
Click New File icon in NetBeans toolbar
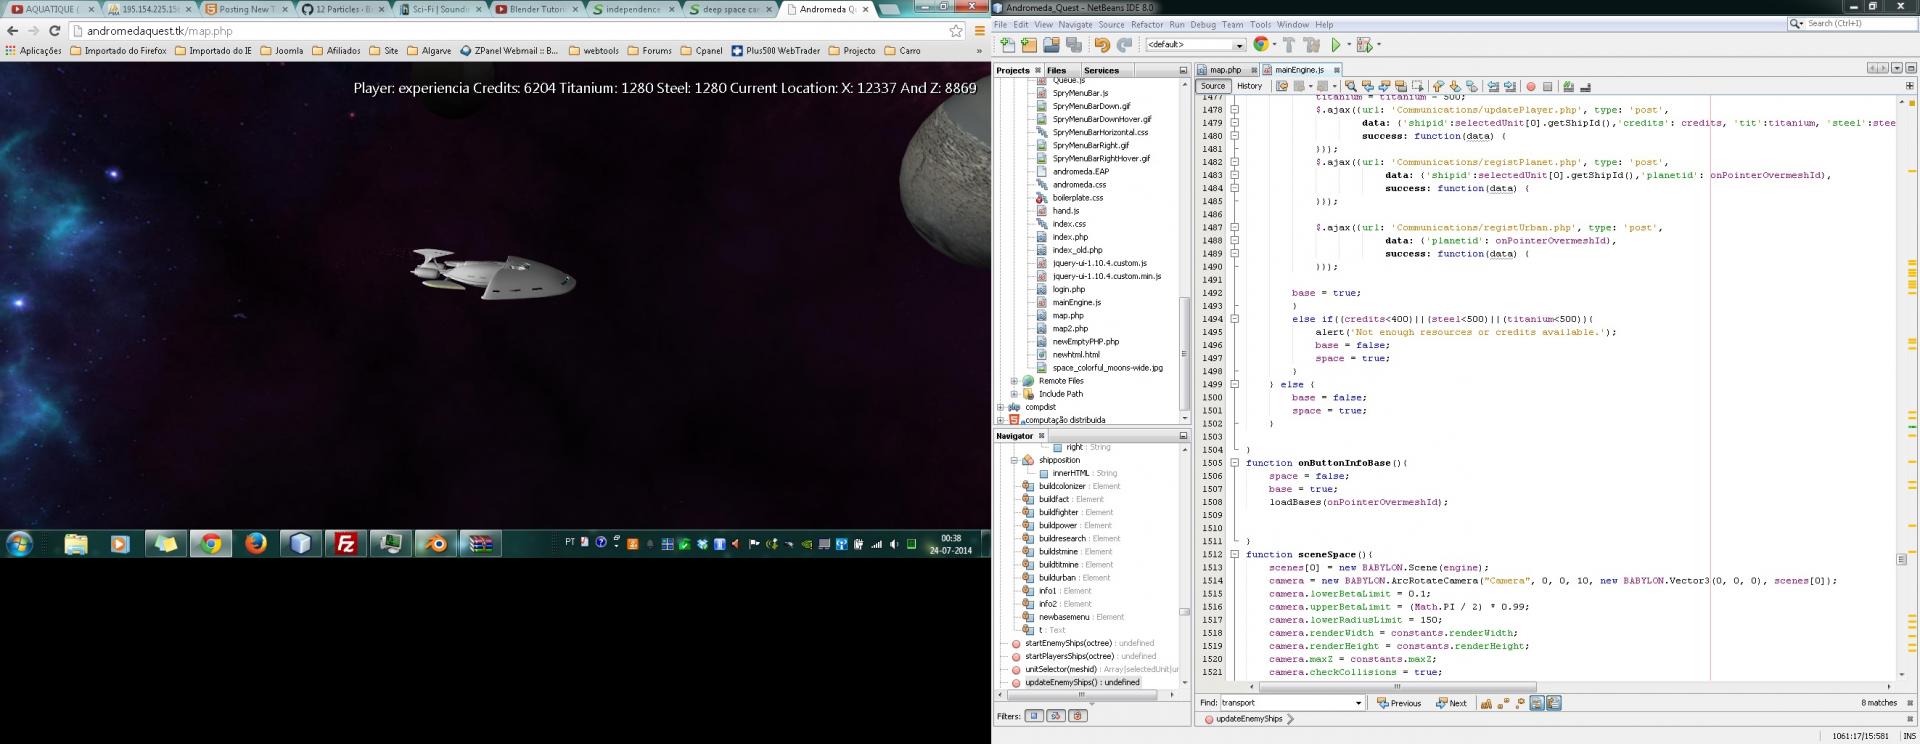click(x=1008, y=45)
